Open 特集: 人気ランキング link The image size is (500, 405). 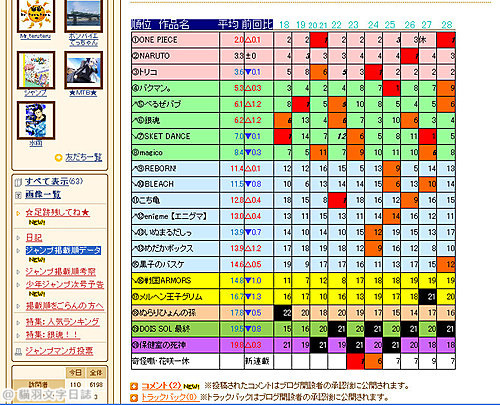pyautogui.click(x=63, y=322)
